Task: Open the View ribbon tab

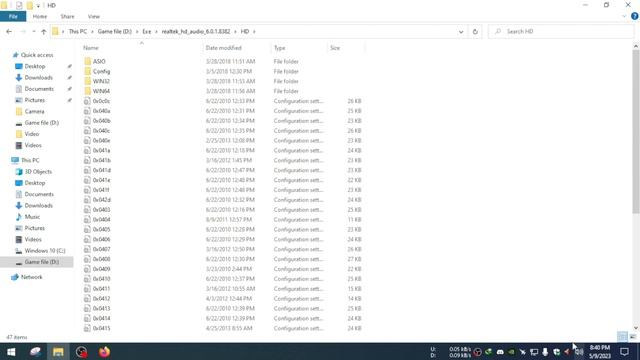Action: 93,16
